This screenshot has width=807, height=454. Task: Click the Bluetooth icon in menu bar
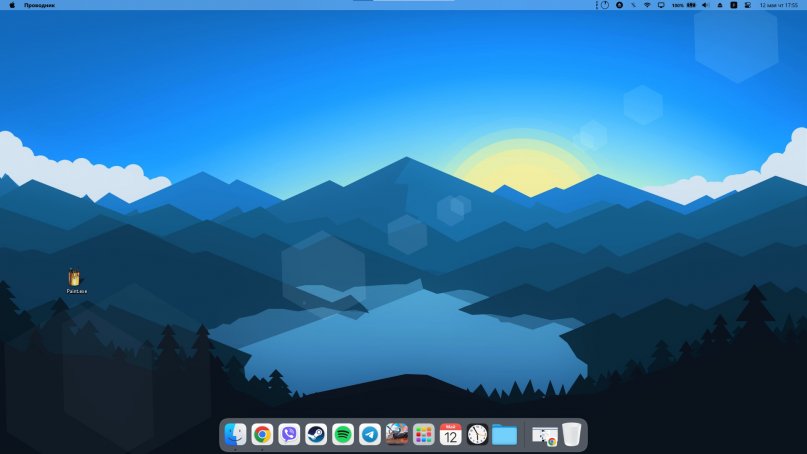click(634, 5)
